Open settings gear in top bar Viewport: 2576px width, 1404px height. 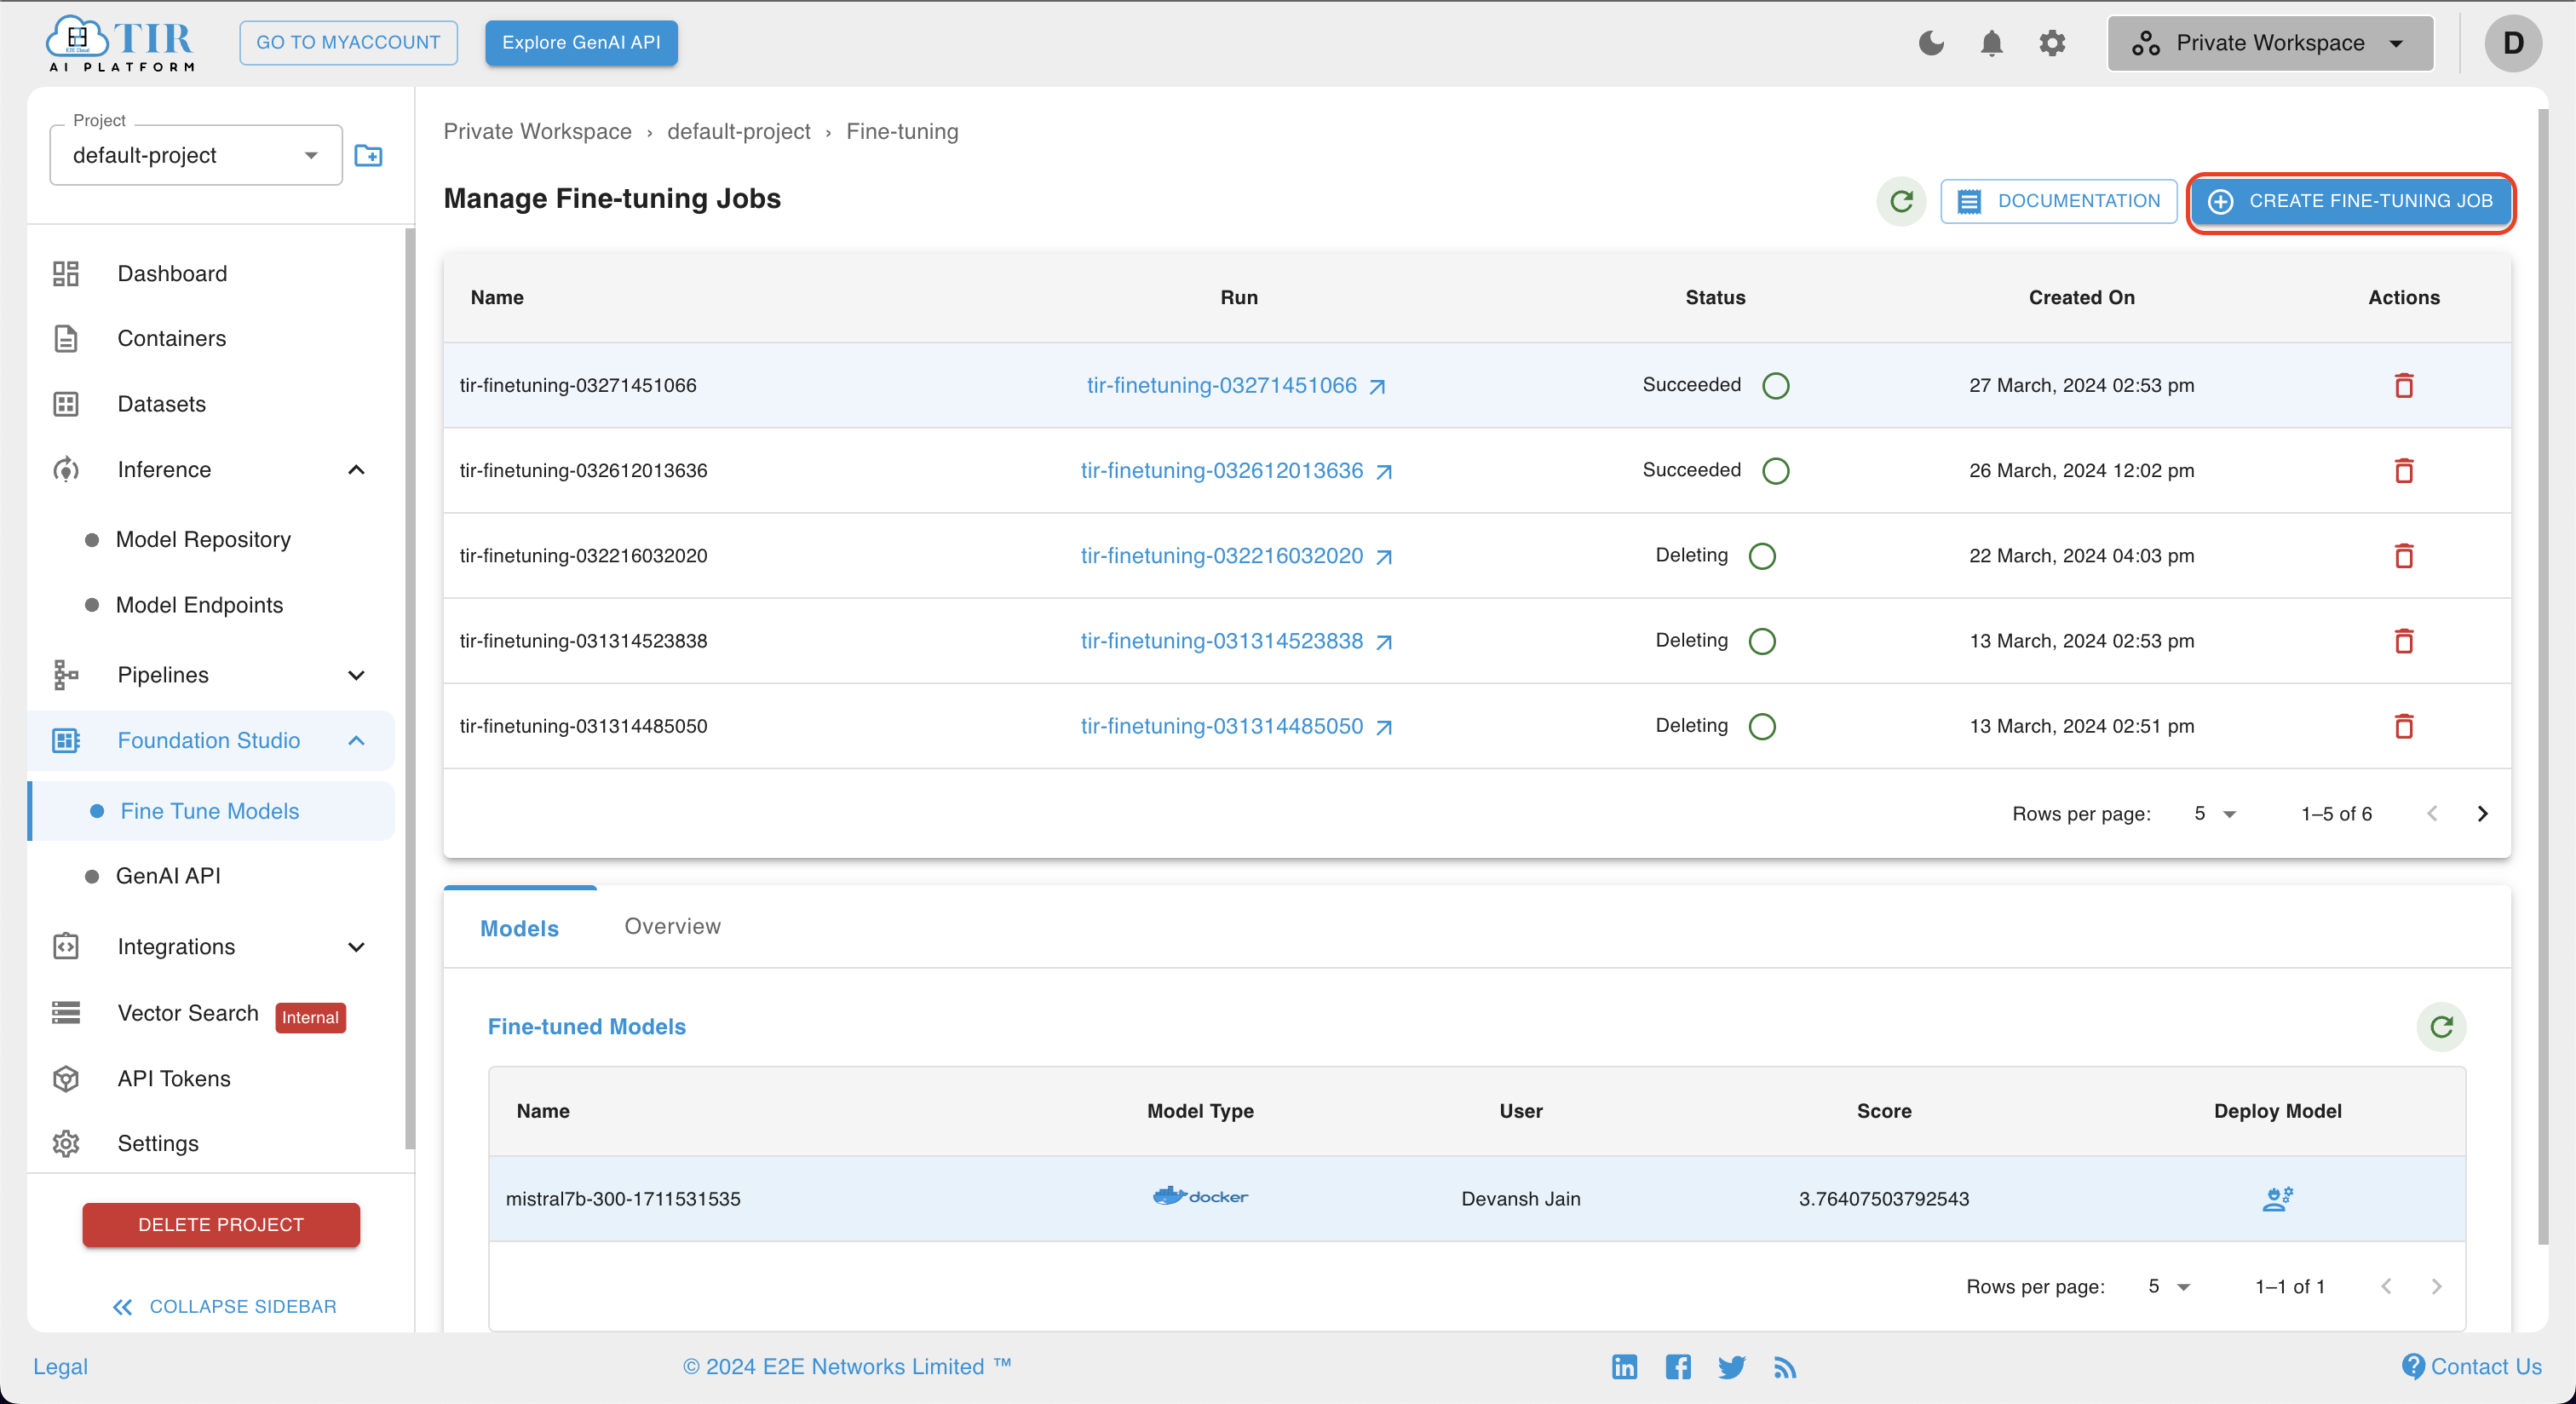click(x=2052, y=43)
